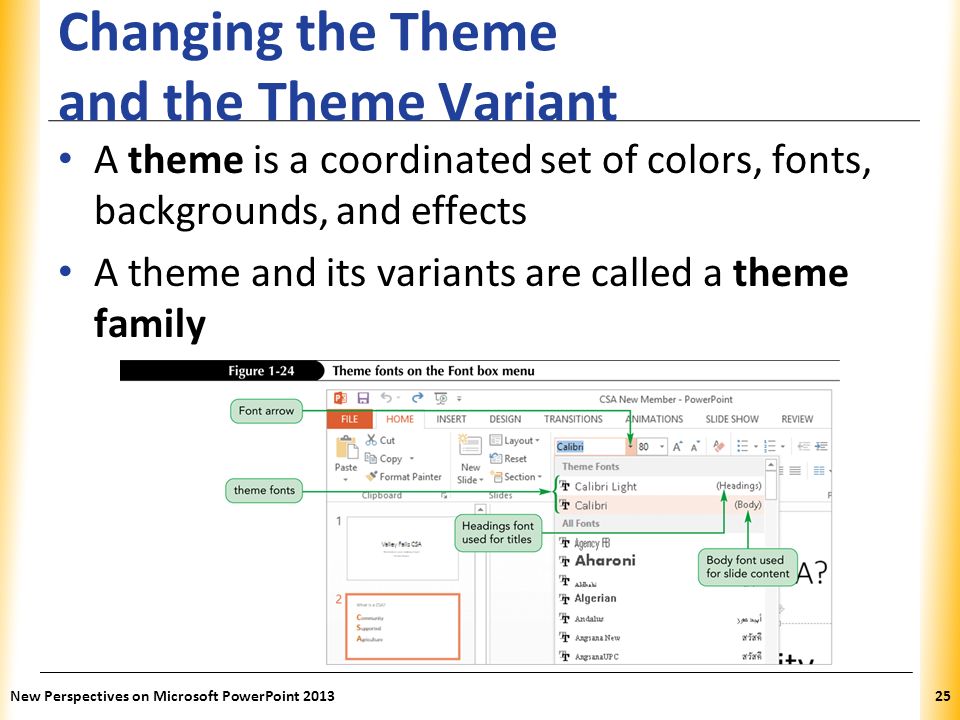The width and height of the screenshot is (960, 720).
Task: Select Calibri (Body) font
Action: tap(661, 505)
